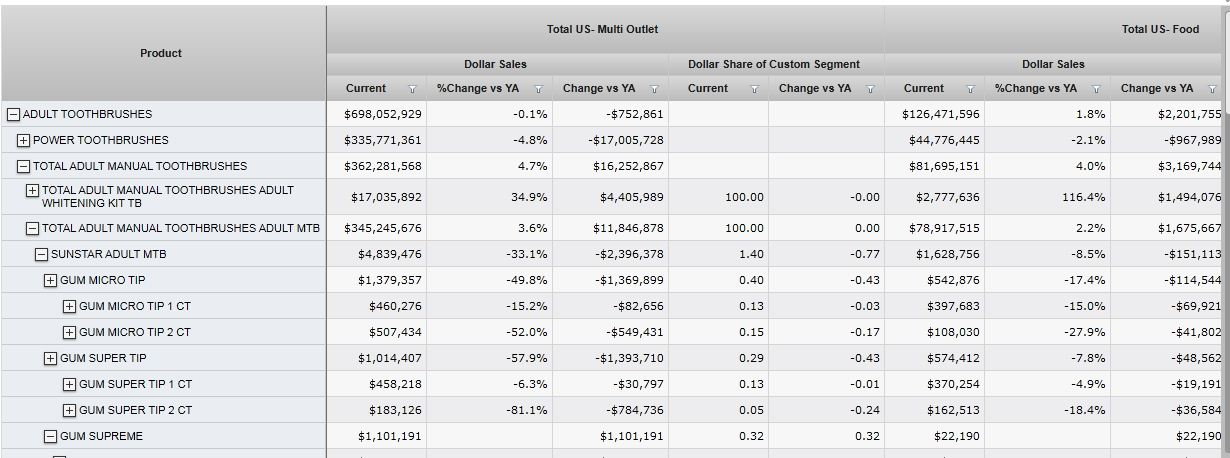1230x458 pixels.
Task: Collapse TOTAL ADULT MANUAL TOOTHBRUSHES group
Action: pos(24,166)
